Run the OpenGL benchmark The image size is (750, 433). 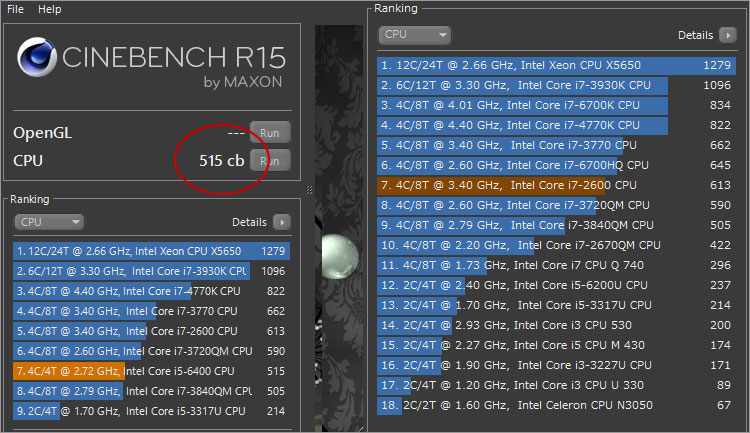[270, 133]
